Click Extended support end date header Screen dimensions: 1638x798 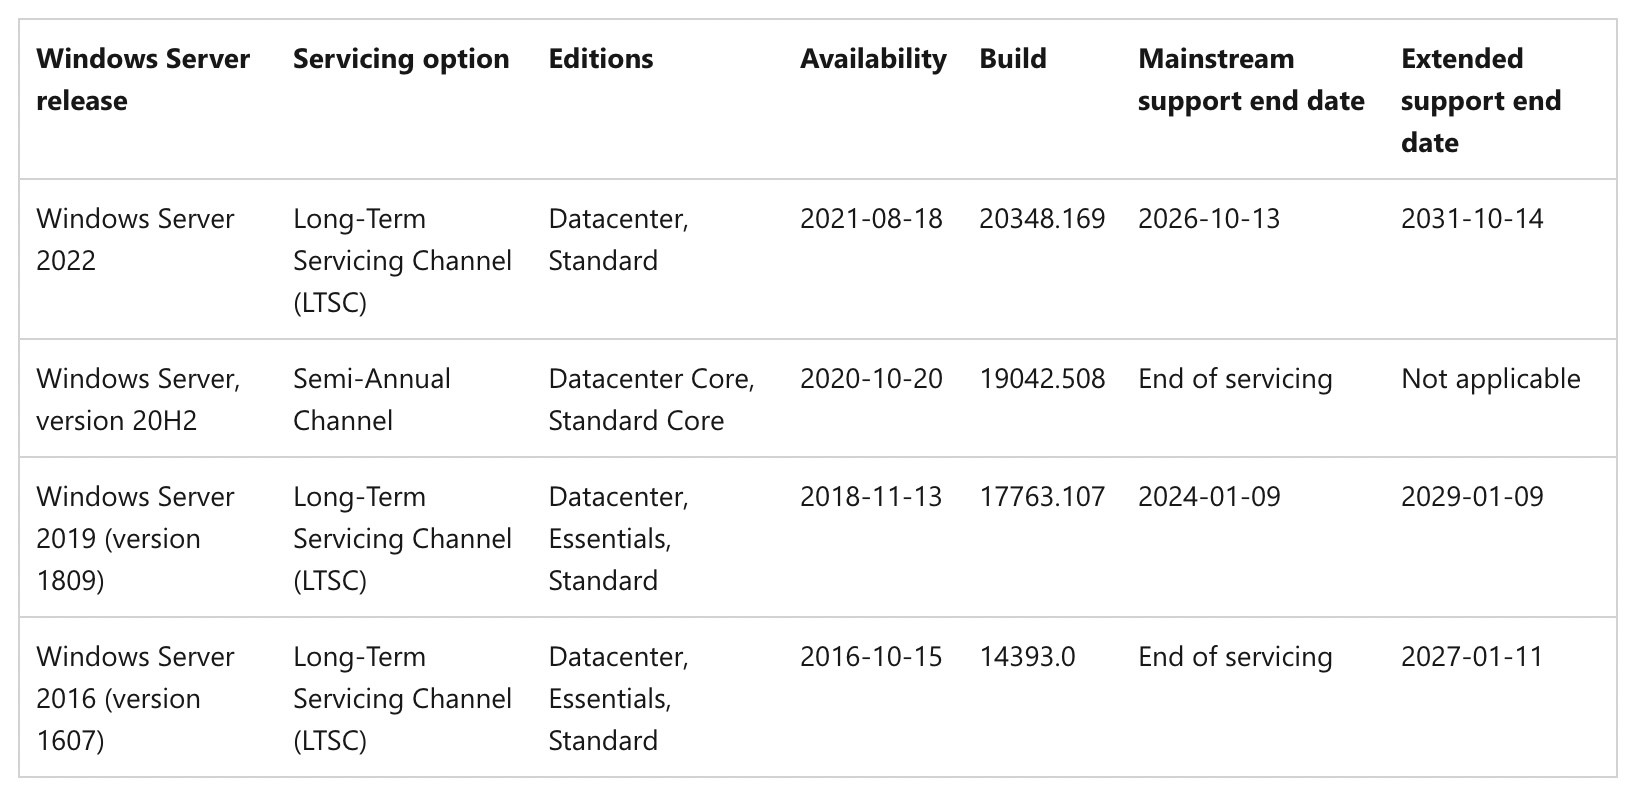[x=1481, y=100]
